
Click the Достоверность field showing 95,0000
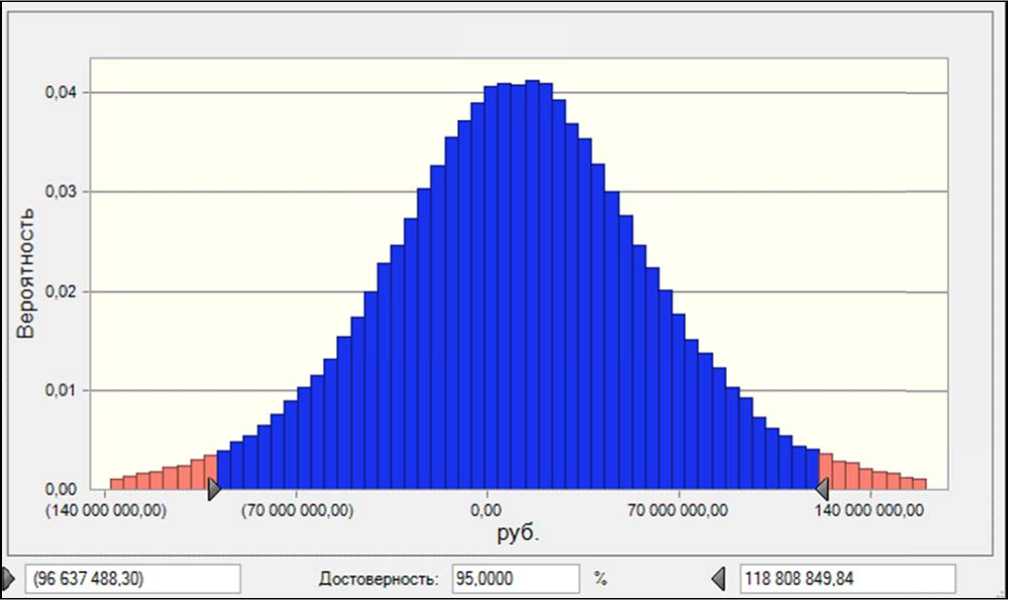(x=515, y=579)
